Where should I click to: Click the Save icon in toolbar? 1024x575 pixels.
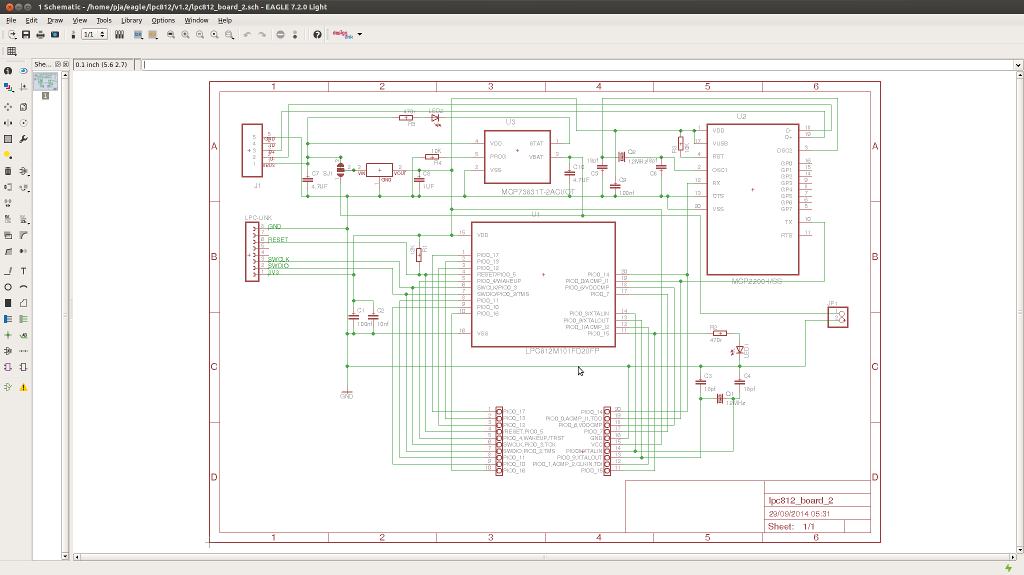25,35
